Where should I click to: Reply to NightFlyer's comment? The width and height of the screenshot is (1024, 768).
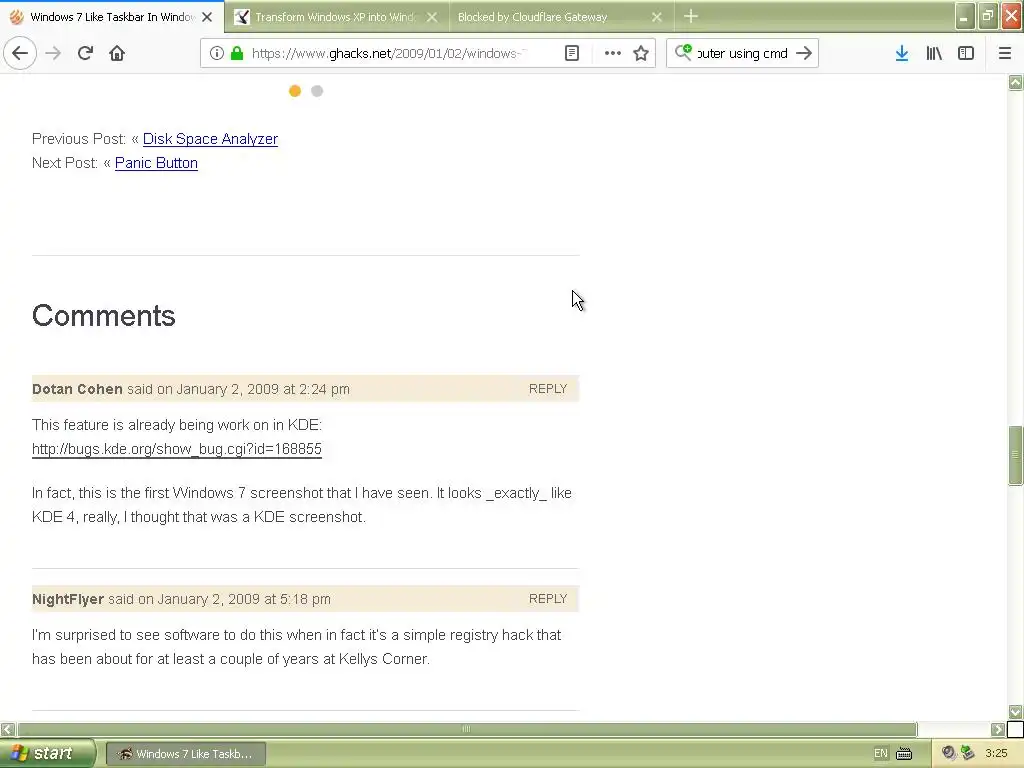click(x=548, y=599)
